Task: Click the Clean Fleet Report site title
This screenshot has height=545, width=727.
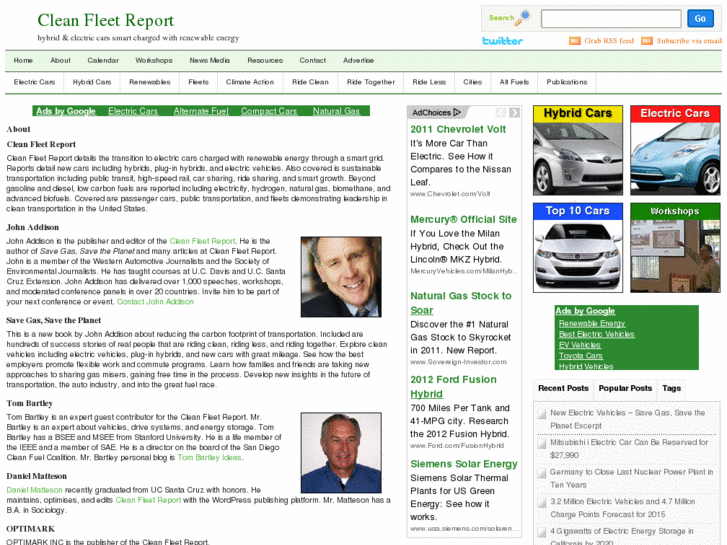Action: point(106,20)
